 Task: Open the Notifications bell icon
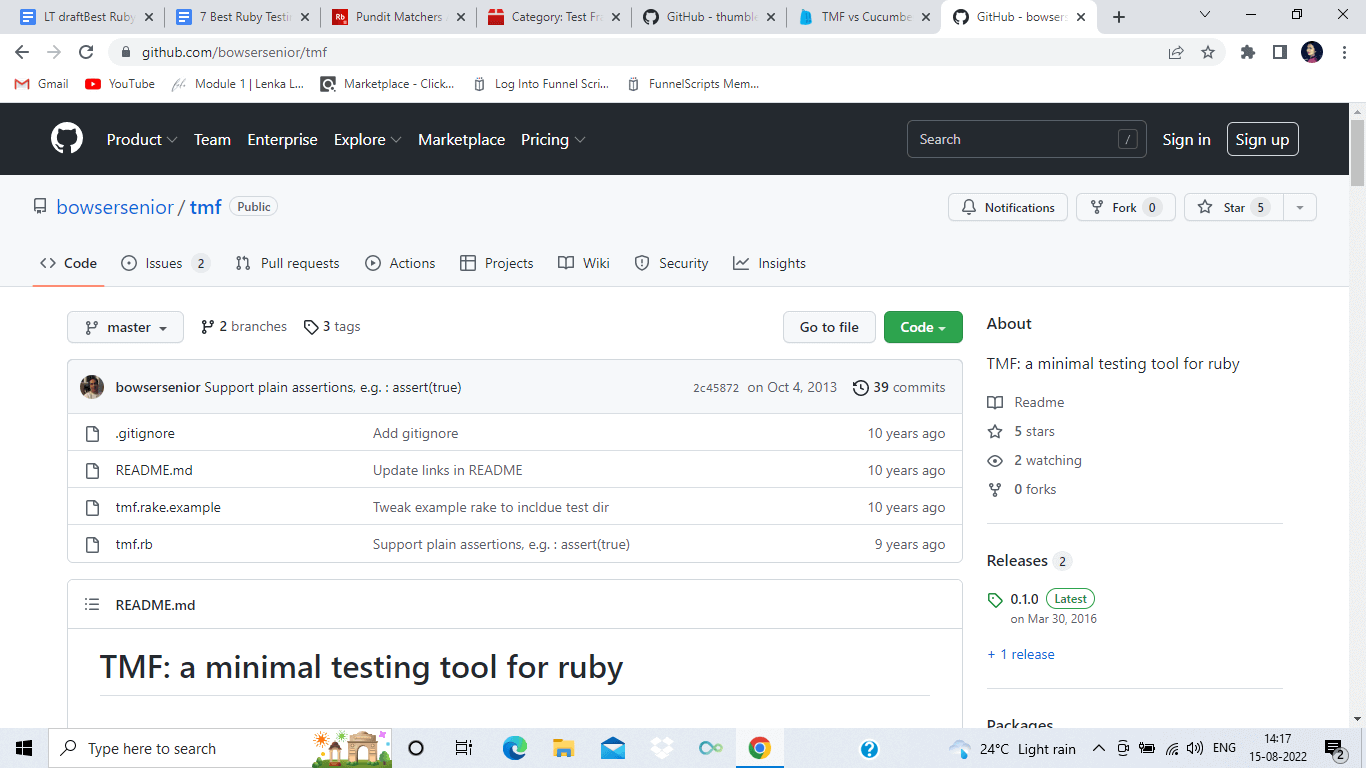pos(969,207)
